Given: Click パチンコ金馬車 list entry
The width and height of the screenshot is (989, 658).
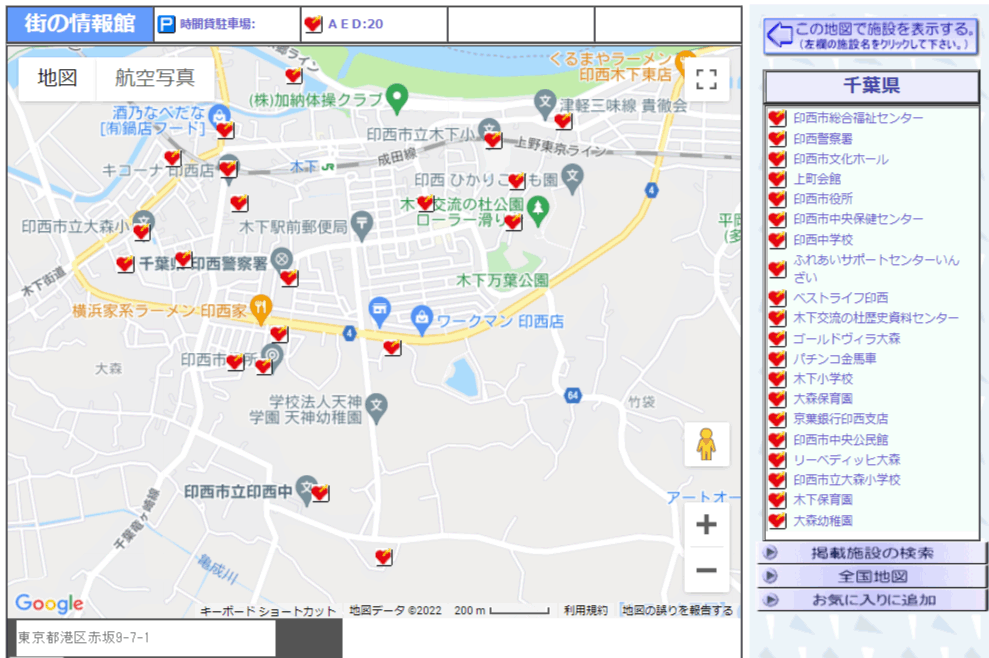Looking at the screenshot, I should (x=834, y=359).
